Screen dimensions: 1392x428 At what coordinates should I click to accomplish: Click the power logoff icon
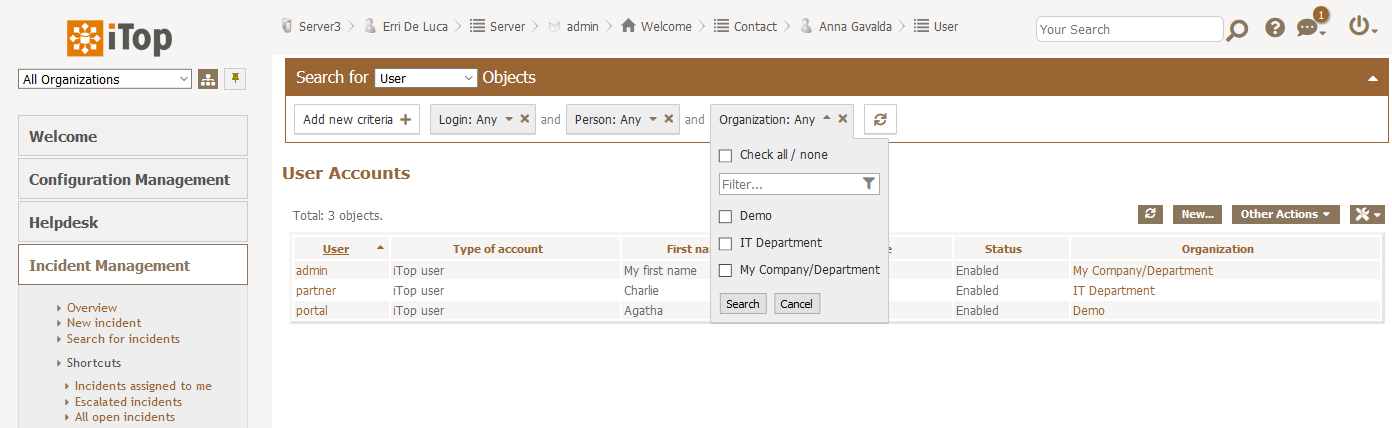click(x=1360, y=27)
